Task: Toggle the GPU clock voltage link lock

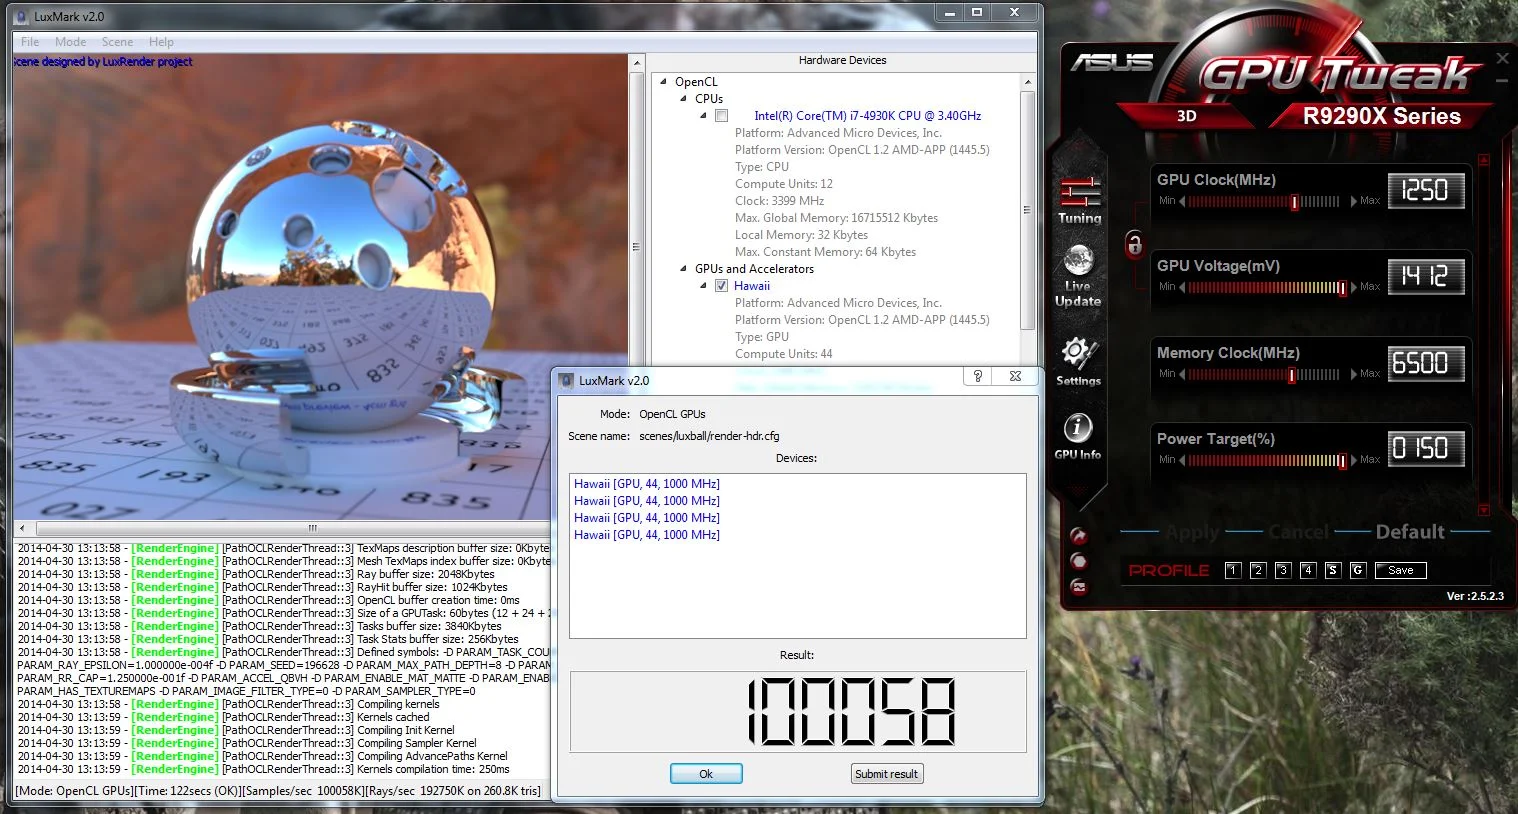Action: [x=1134, y=244]
